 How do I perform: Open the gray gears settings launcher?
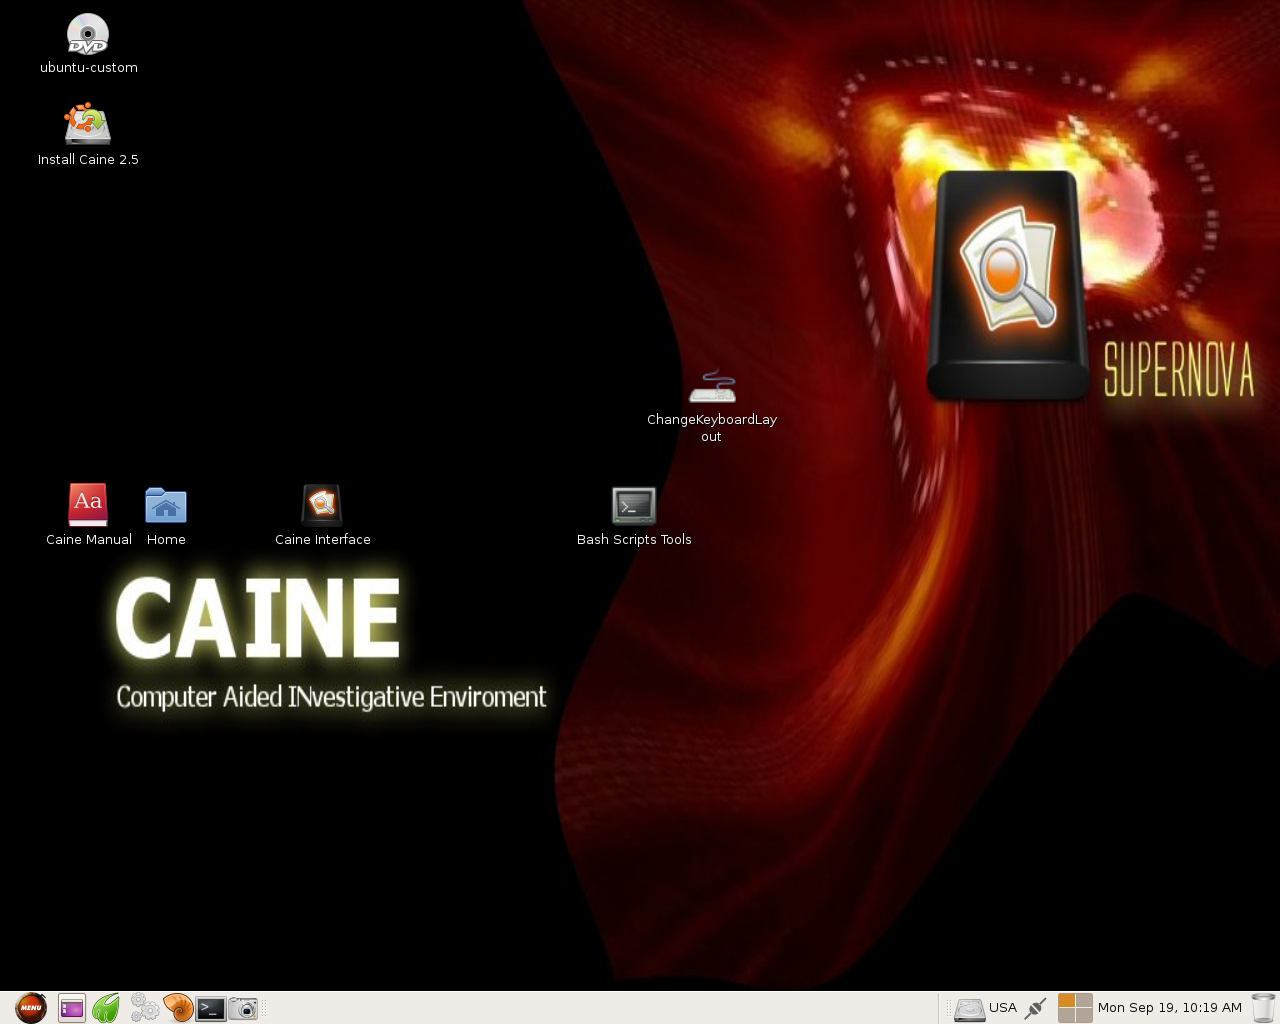tap(144, 1008)
